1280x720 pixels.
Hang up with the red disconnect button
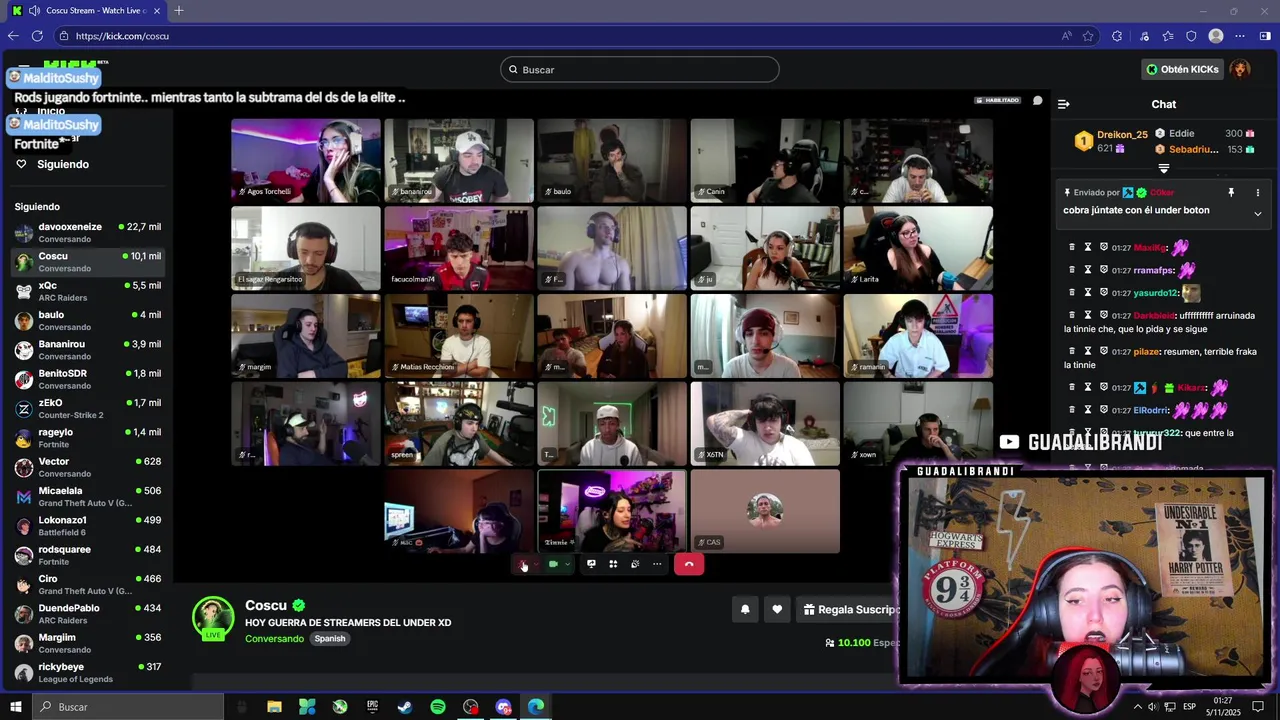(x=689, y=564)
